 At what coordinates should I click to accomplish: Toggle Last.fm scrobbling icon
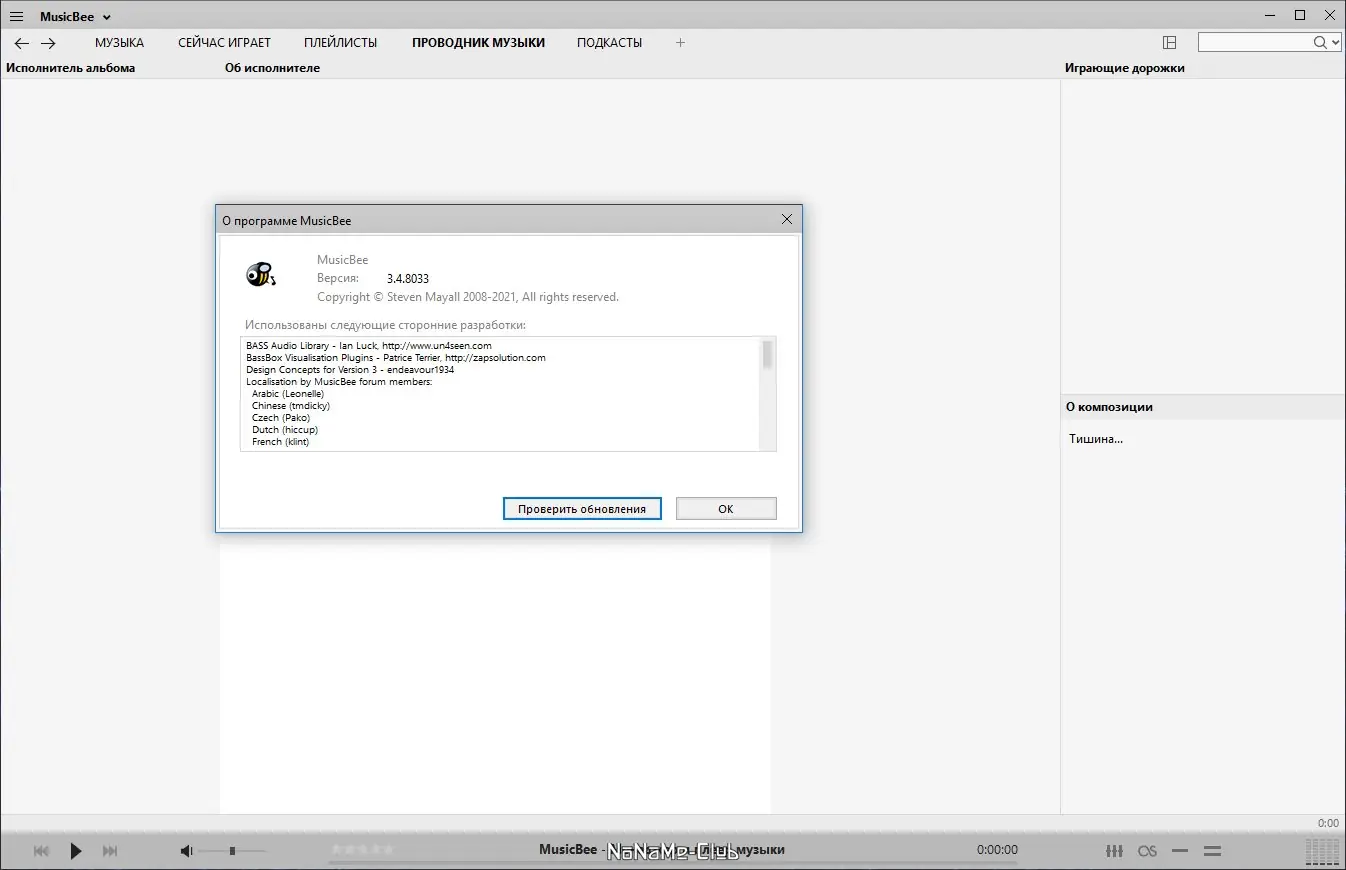click(x=1148, y=851)
